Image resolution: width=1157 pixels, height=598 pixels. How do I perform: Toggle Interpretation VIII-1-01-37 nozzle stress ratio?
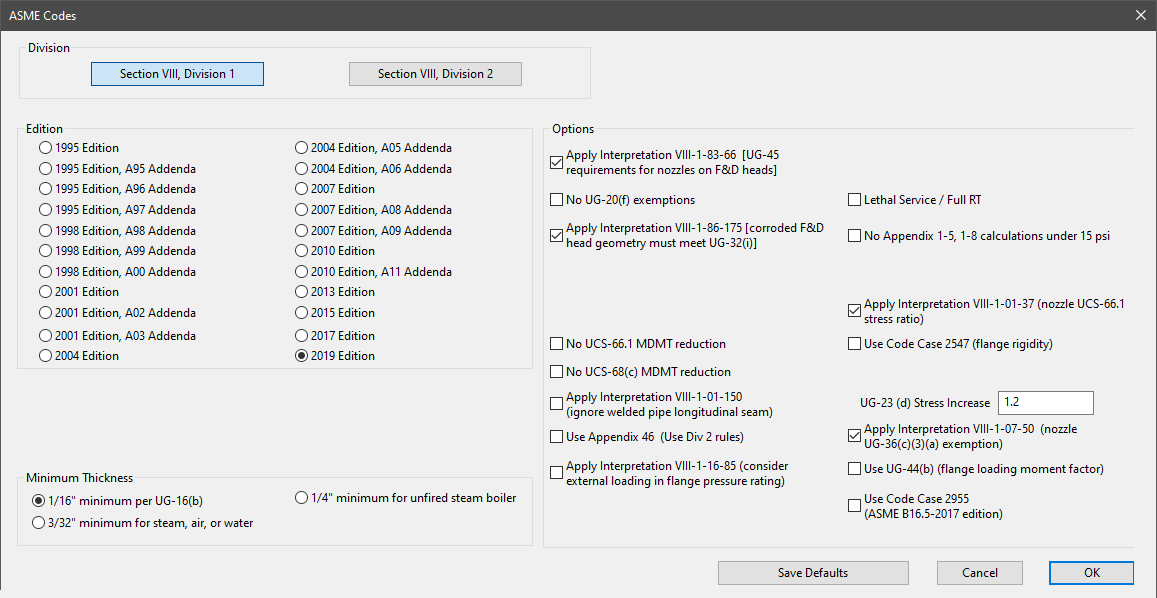click(854, 311)
